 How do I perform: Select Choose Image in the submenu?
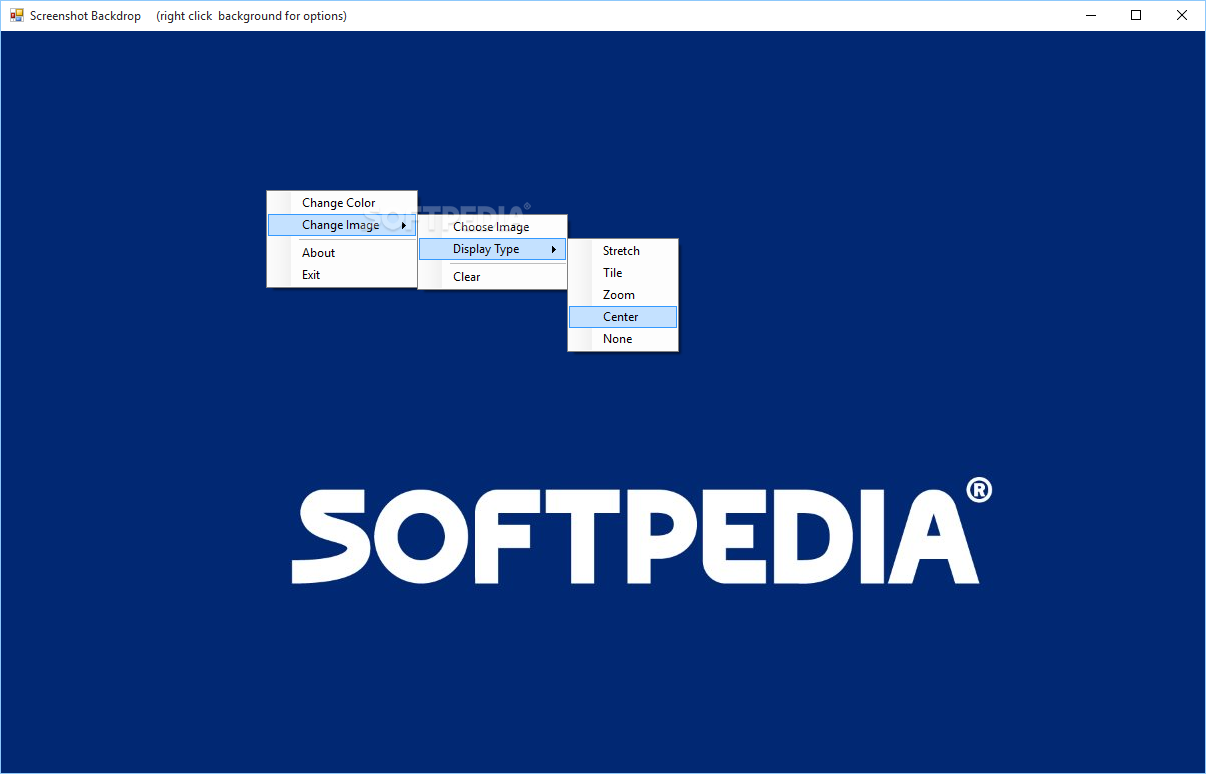[x=492, y=227]
